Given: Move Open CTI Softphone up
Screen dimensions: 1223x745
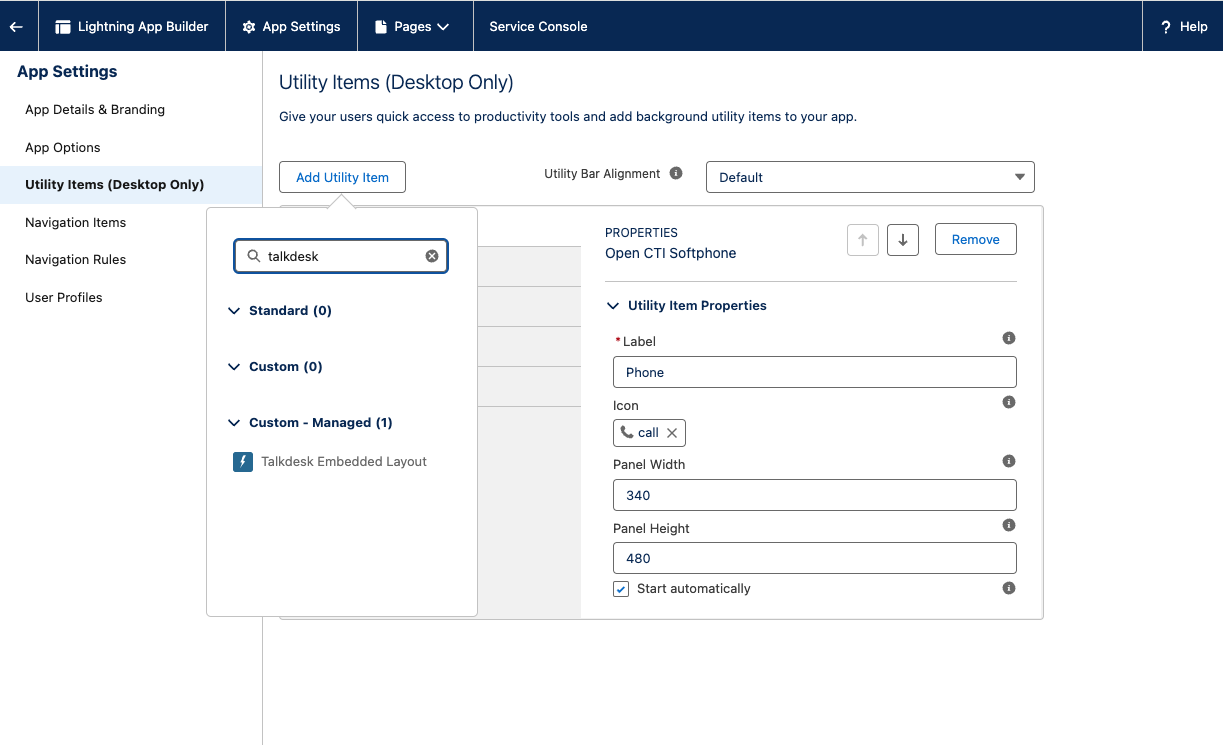Looking at the screenshot, I should 863,240.
